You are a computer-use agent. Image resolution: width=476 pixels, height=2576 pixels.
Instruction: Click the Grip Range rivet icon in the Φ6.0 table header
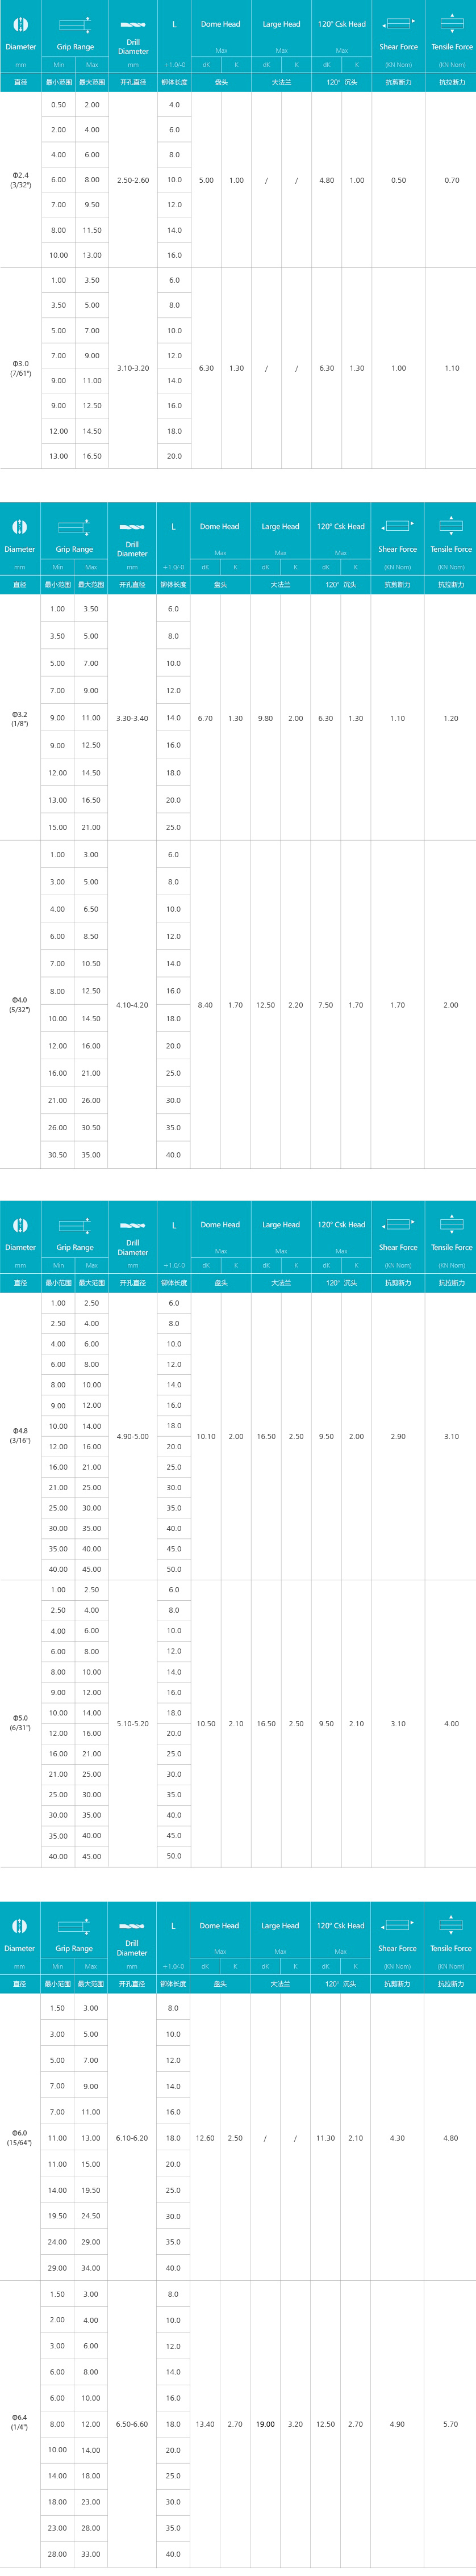[x=74, y=1926]
